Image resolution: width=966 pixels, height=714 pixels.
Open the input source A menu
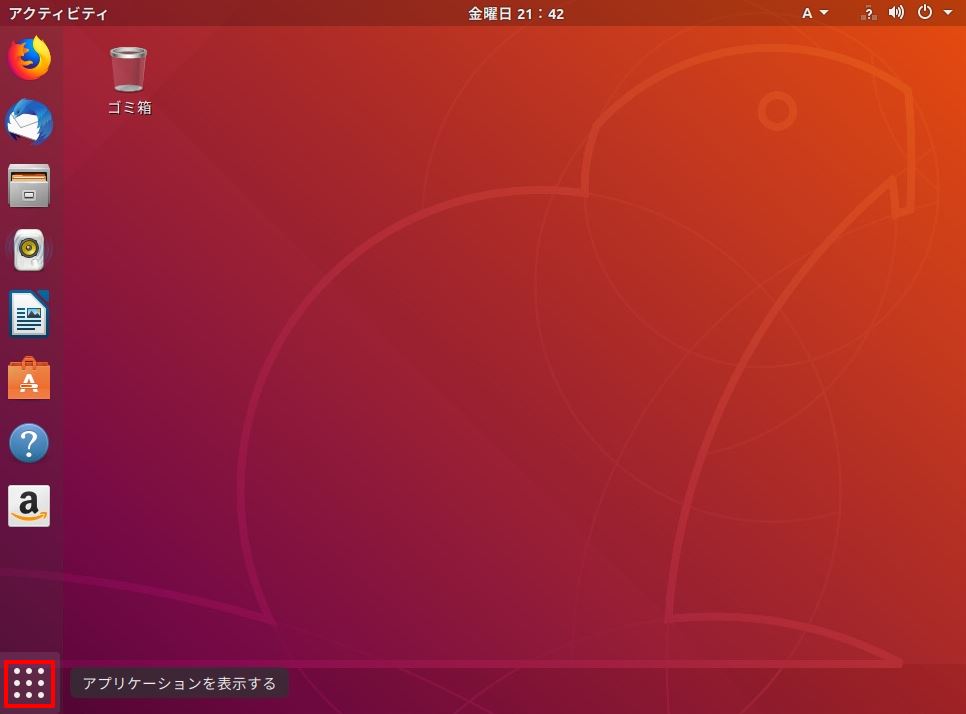814,13
